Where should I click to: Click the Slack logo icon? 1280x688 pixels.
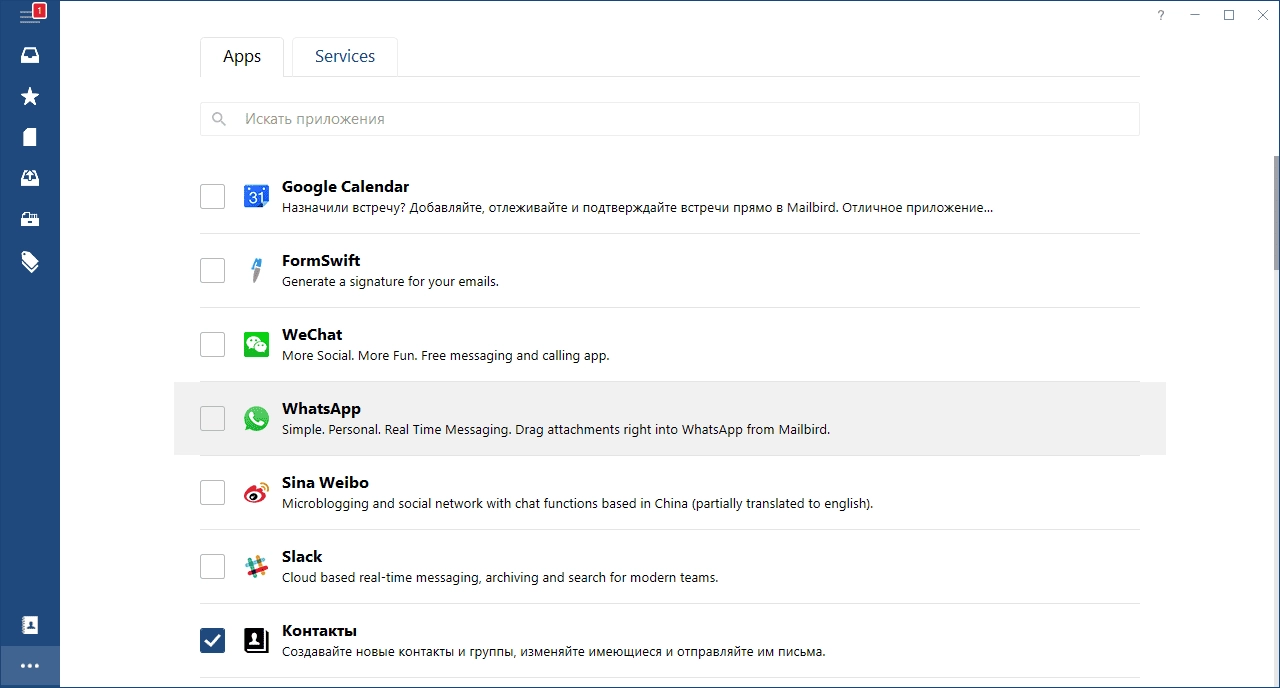pos(256,566)
